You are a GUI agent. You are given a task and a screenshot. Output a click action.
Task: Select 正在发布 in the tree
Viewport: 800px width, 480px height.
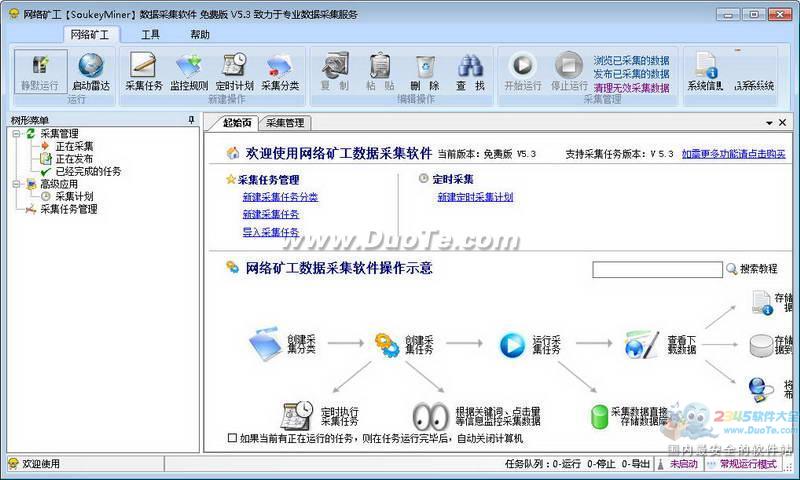[74, 159]
